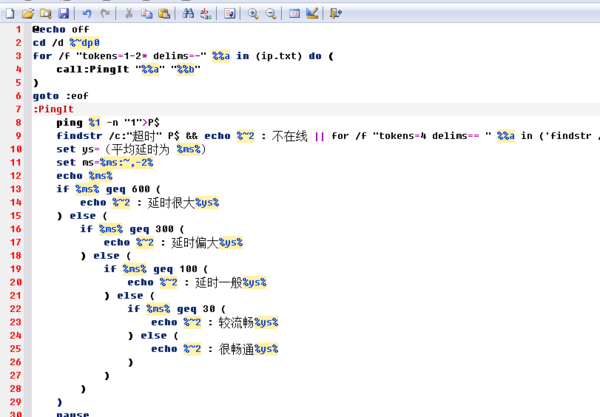Click the 'goto :eof' statement
The image size is (600, 417).
click(x=59, y=96)
